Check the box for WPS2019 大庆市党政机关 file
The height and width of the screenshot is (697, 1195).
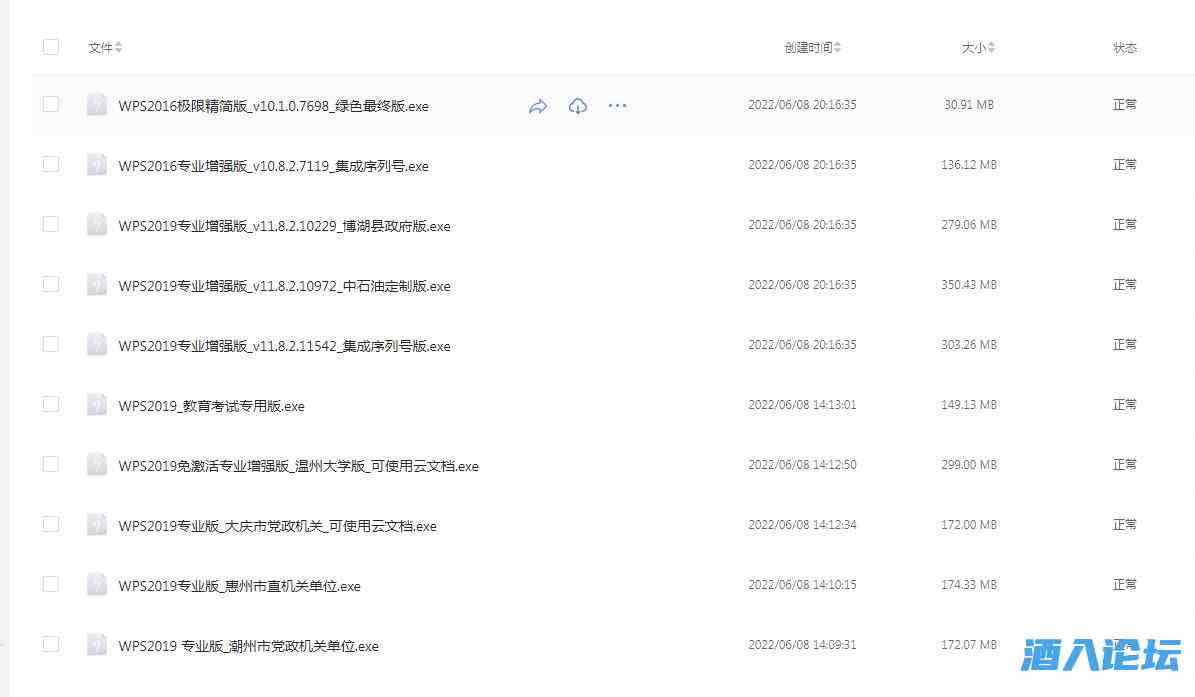[51, 524]
